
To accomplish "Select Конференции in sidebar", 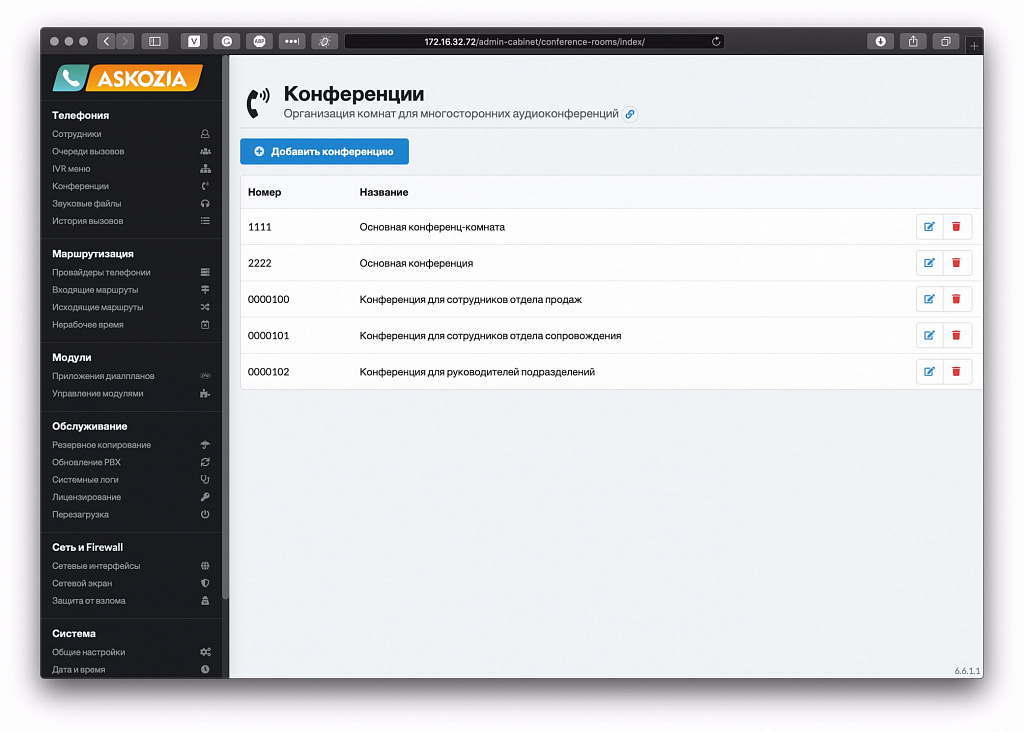I will coord(131,186).
